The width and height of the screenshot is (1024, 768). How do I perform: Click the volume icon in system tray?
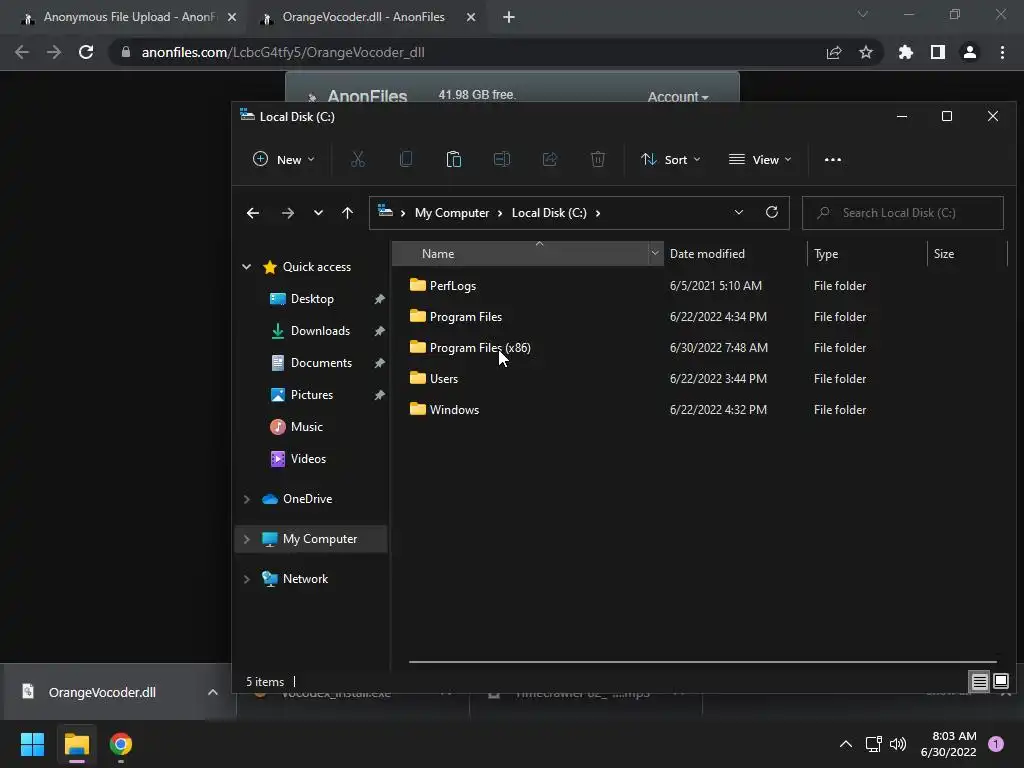[898, 744]
